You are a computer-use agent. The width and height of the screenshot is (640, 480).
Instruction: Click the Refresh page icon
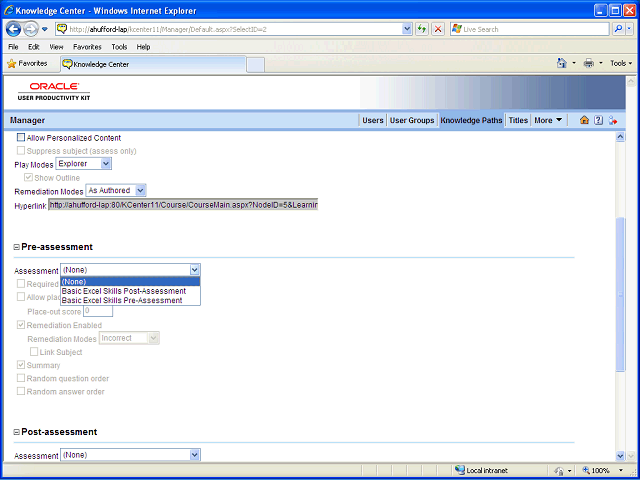tap(422, 29)
